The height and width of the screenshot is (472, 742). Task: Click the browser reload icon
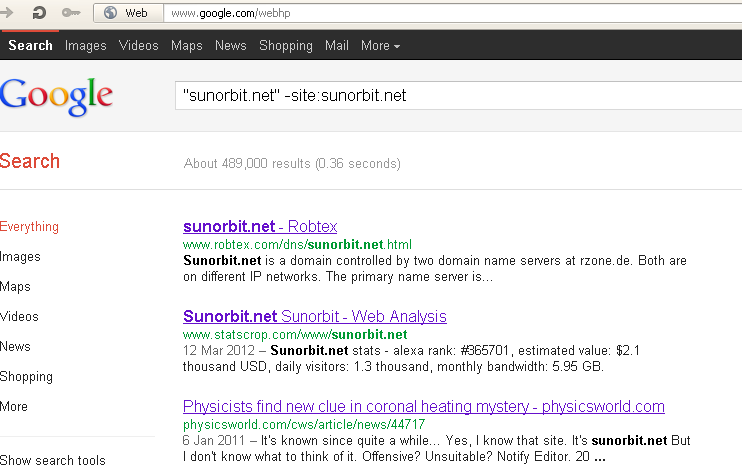click(x=39, y=12)
